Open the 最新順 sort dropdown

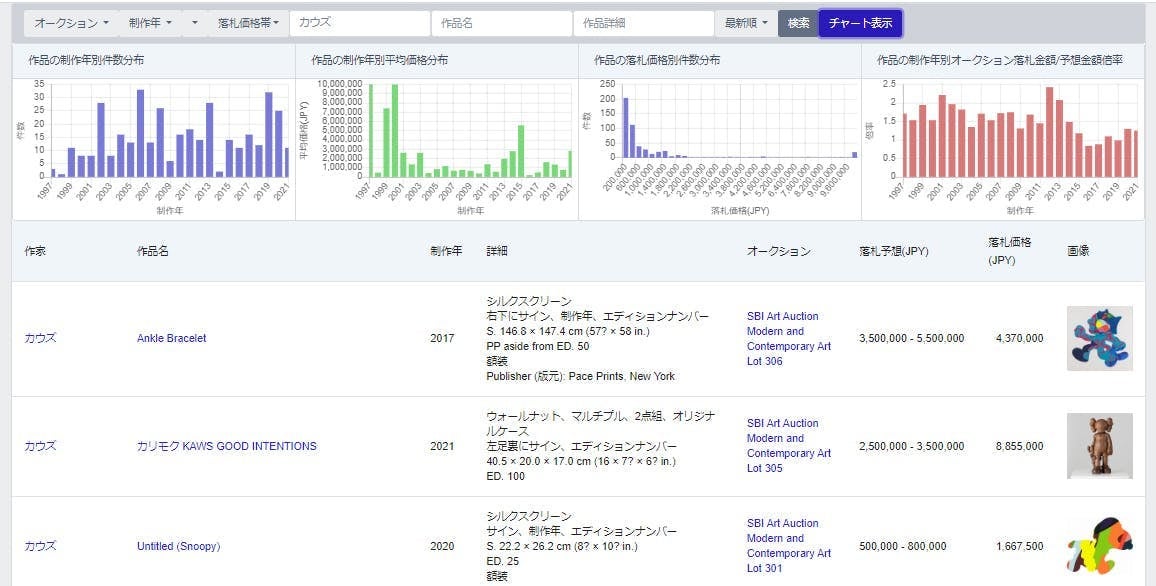746,23
